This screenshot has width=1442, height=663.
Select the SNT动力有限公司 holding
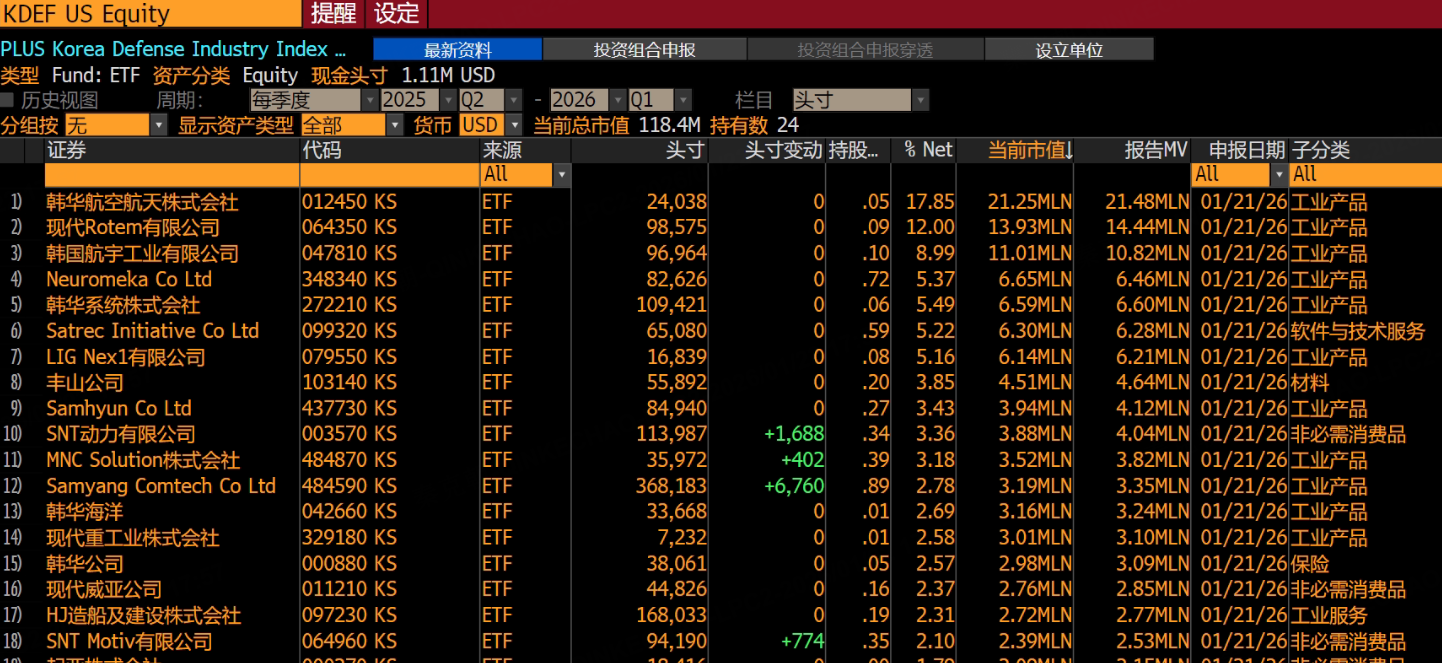120,434
